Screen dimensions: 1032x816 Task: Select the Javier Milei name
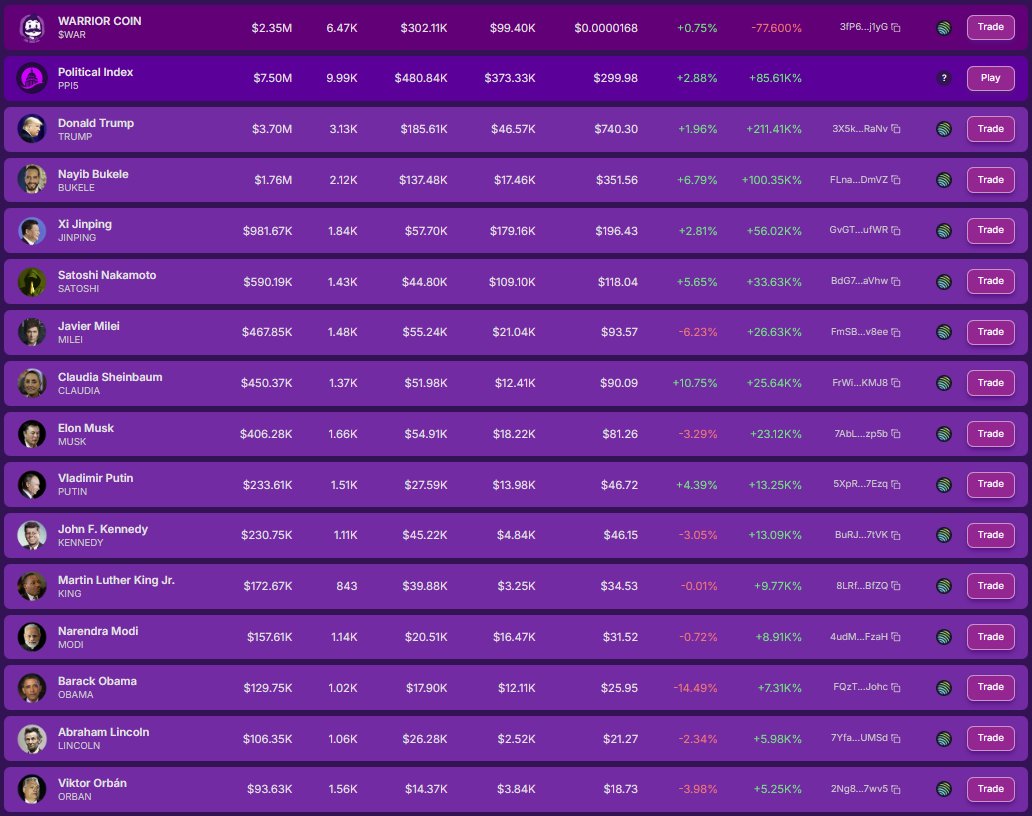(89, 326)
